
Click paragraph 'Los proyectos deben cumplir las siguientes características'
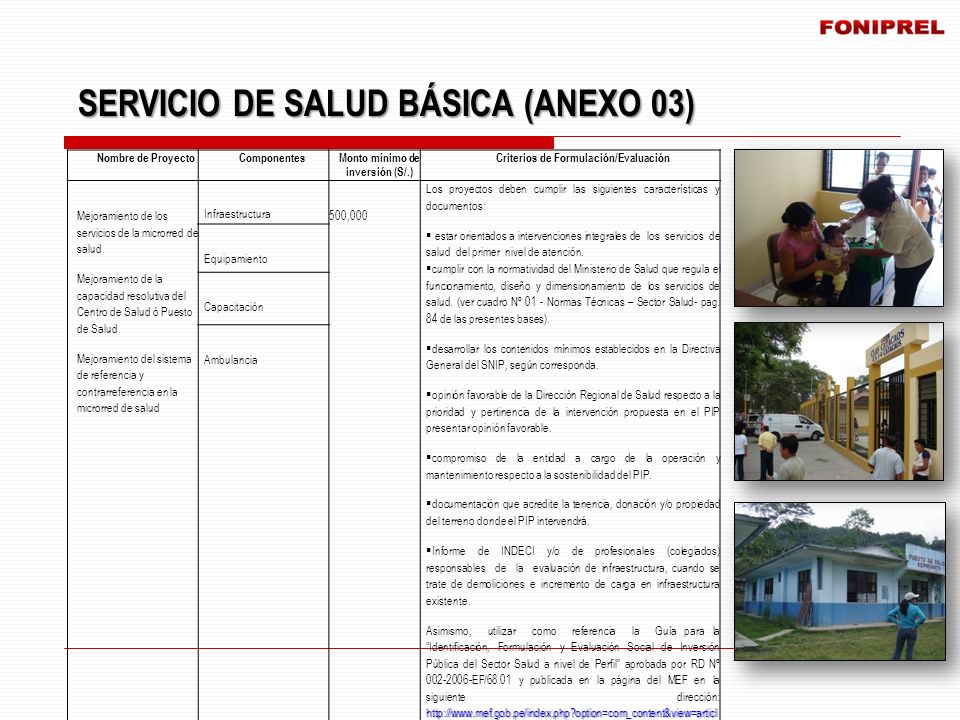click(572, 198)
